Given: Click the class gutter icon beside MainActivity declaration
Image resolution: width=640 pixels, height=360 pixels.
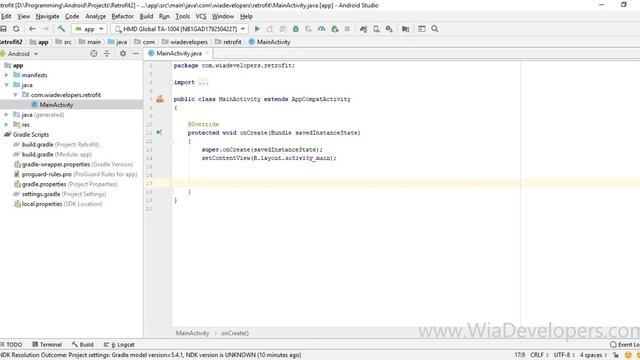Looking at the screenshot, I should (160, 99).
